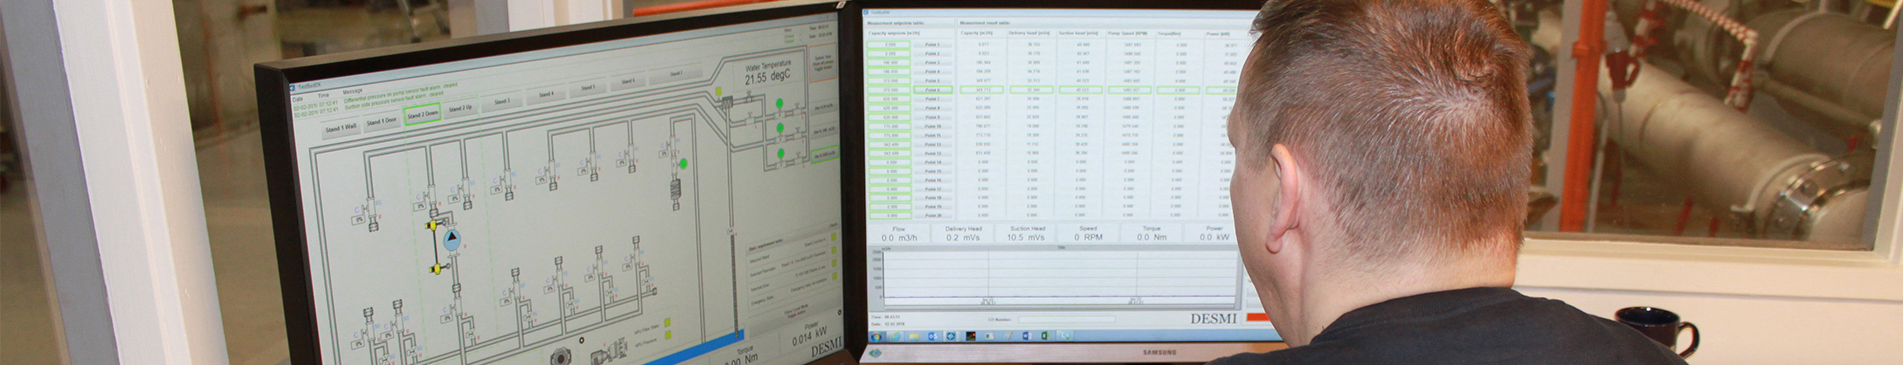Click the Point 4 button
This screenshot has width=1903, height=365.
tap(932, 72)
